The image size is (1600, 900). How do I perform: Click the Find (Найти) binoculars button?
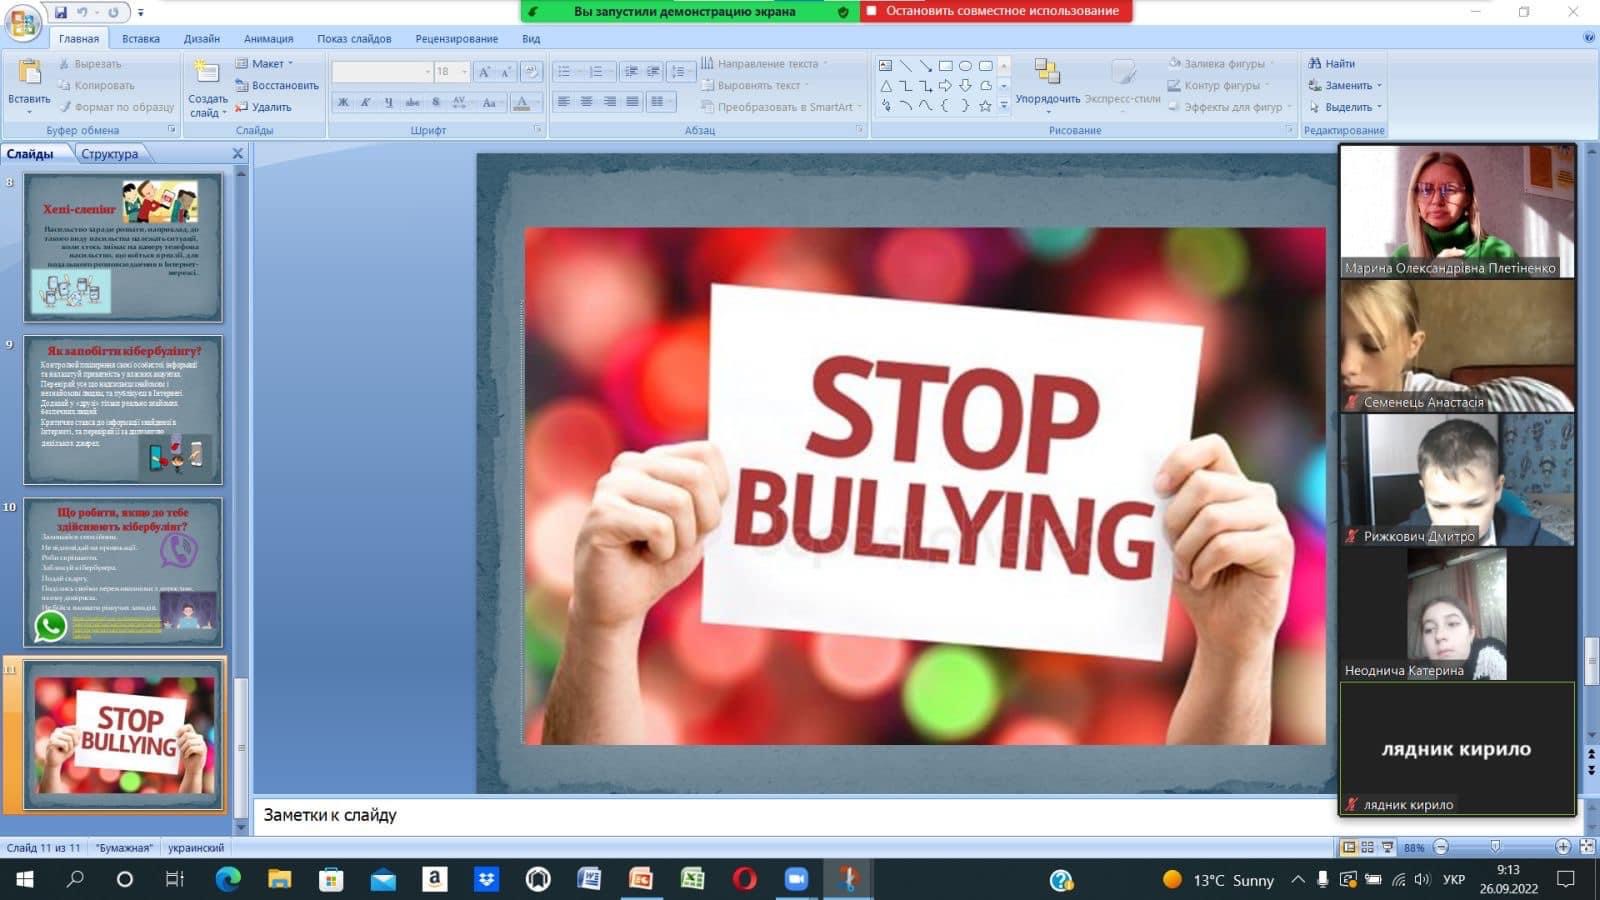click(x=1332, y=64)
